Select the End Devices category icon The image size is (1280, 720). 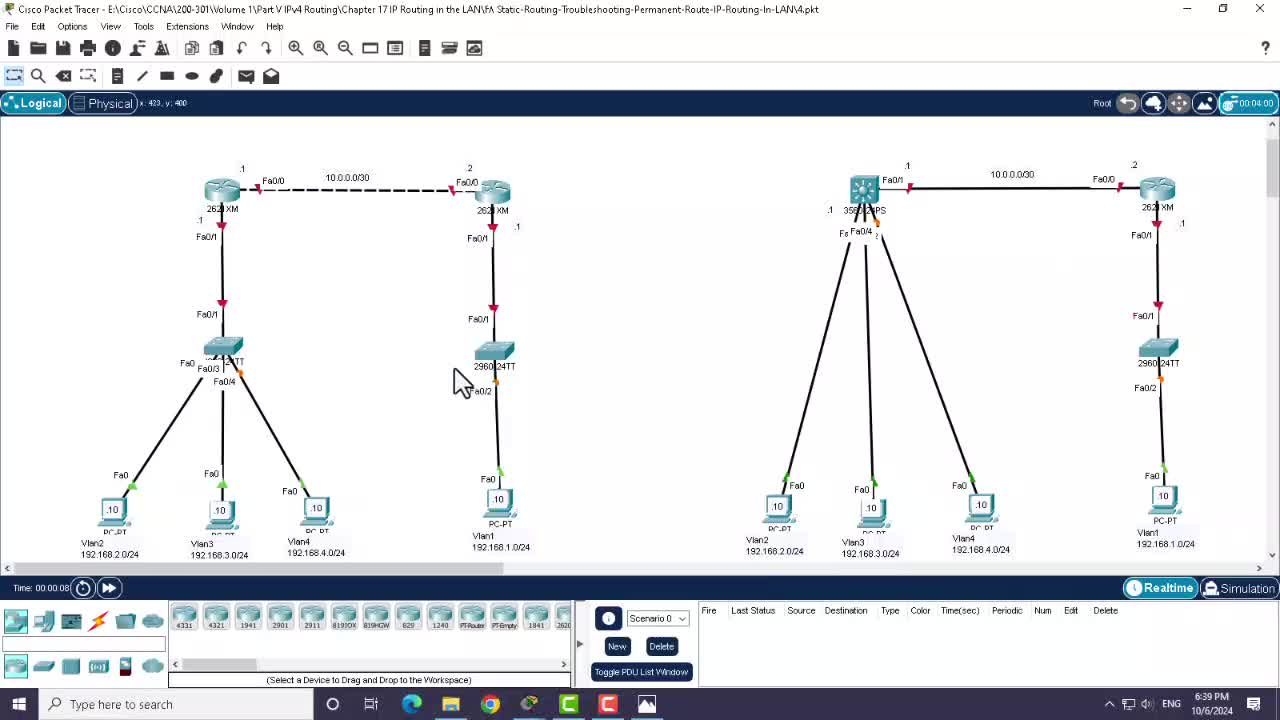[x=44, y=621]
